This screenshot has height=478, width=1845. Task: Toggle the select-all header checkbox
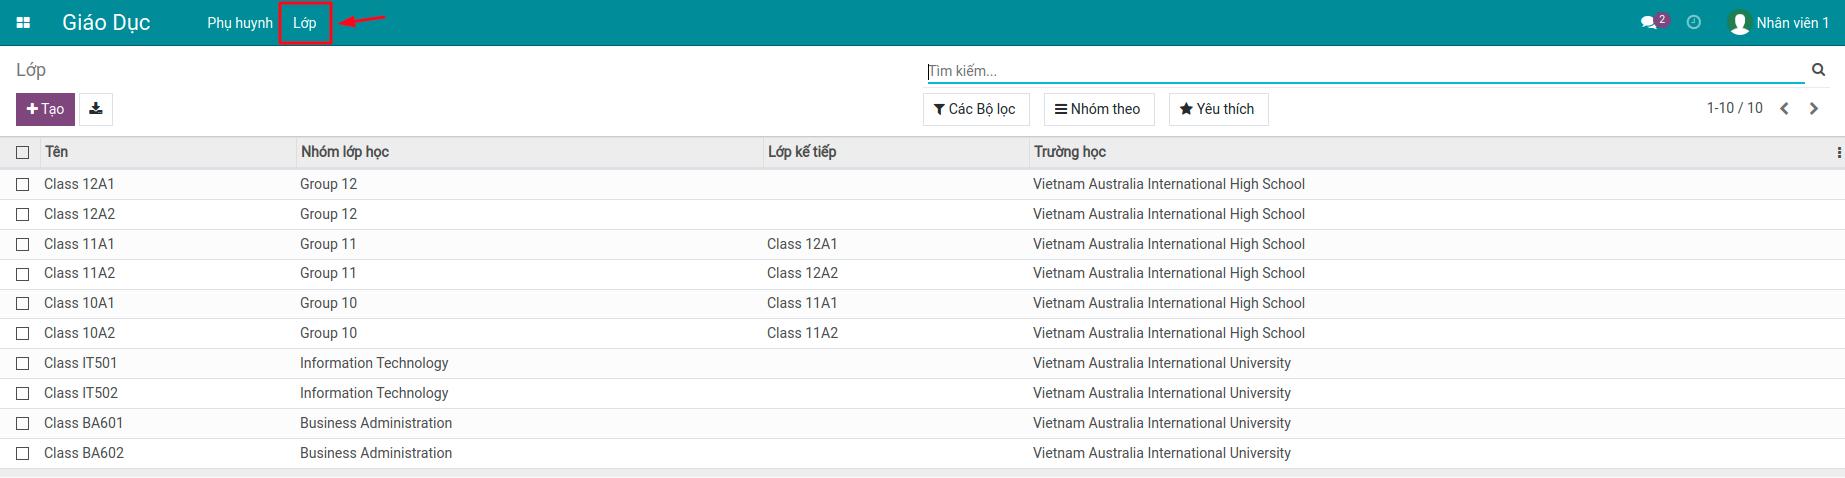23,152
